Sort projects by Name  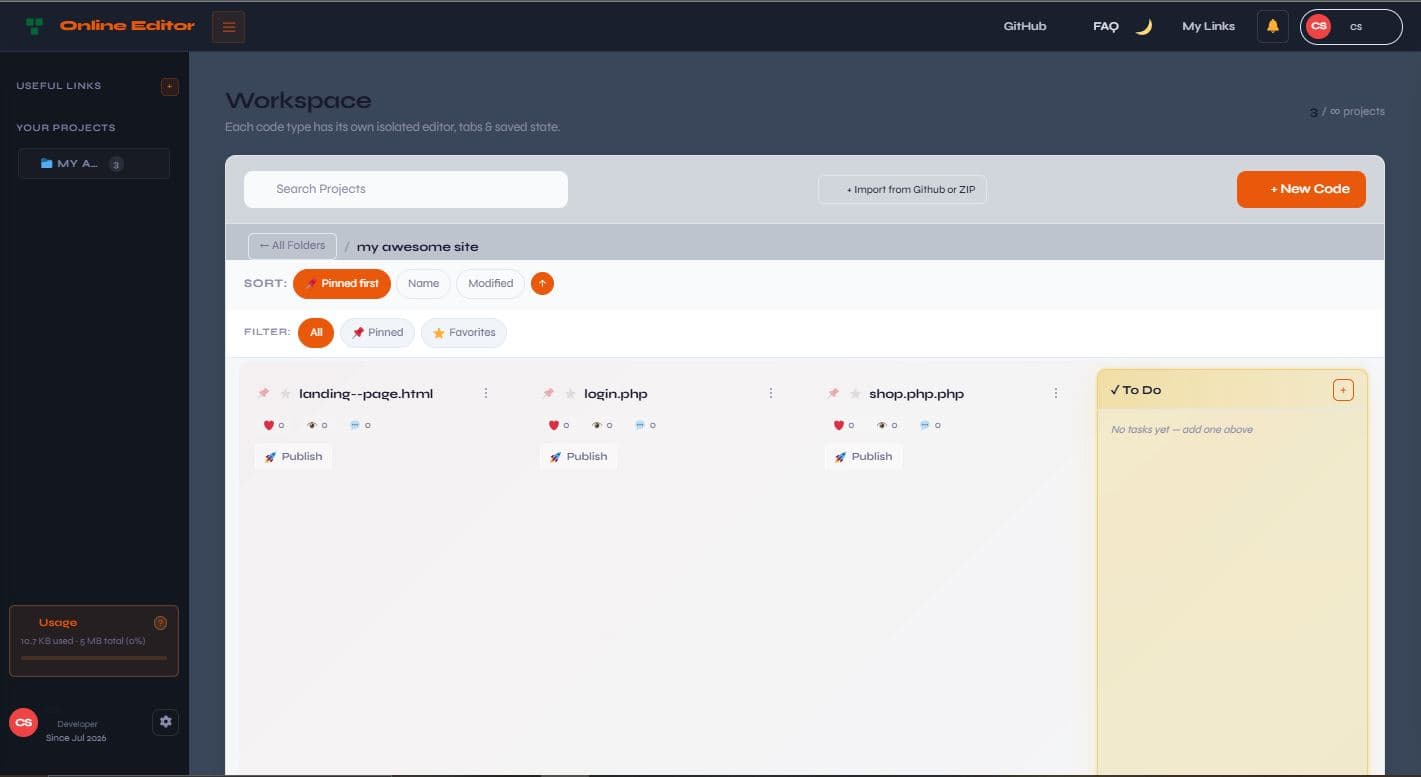(424, 283)
